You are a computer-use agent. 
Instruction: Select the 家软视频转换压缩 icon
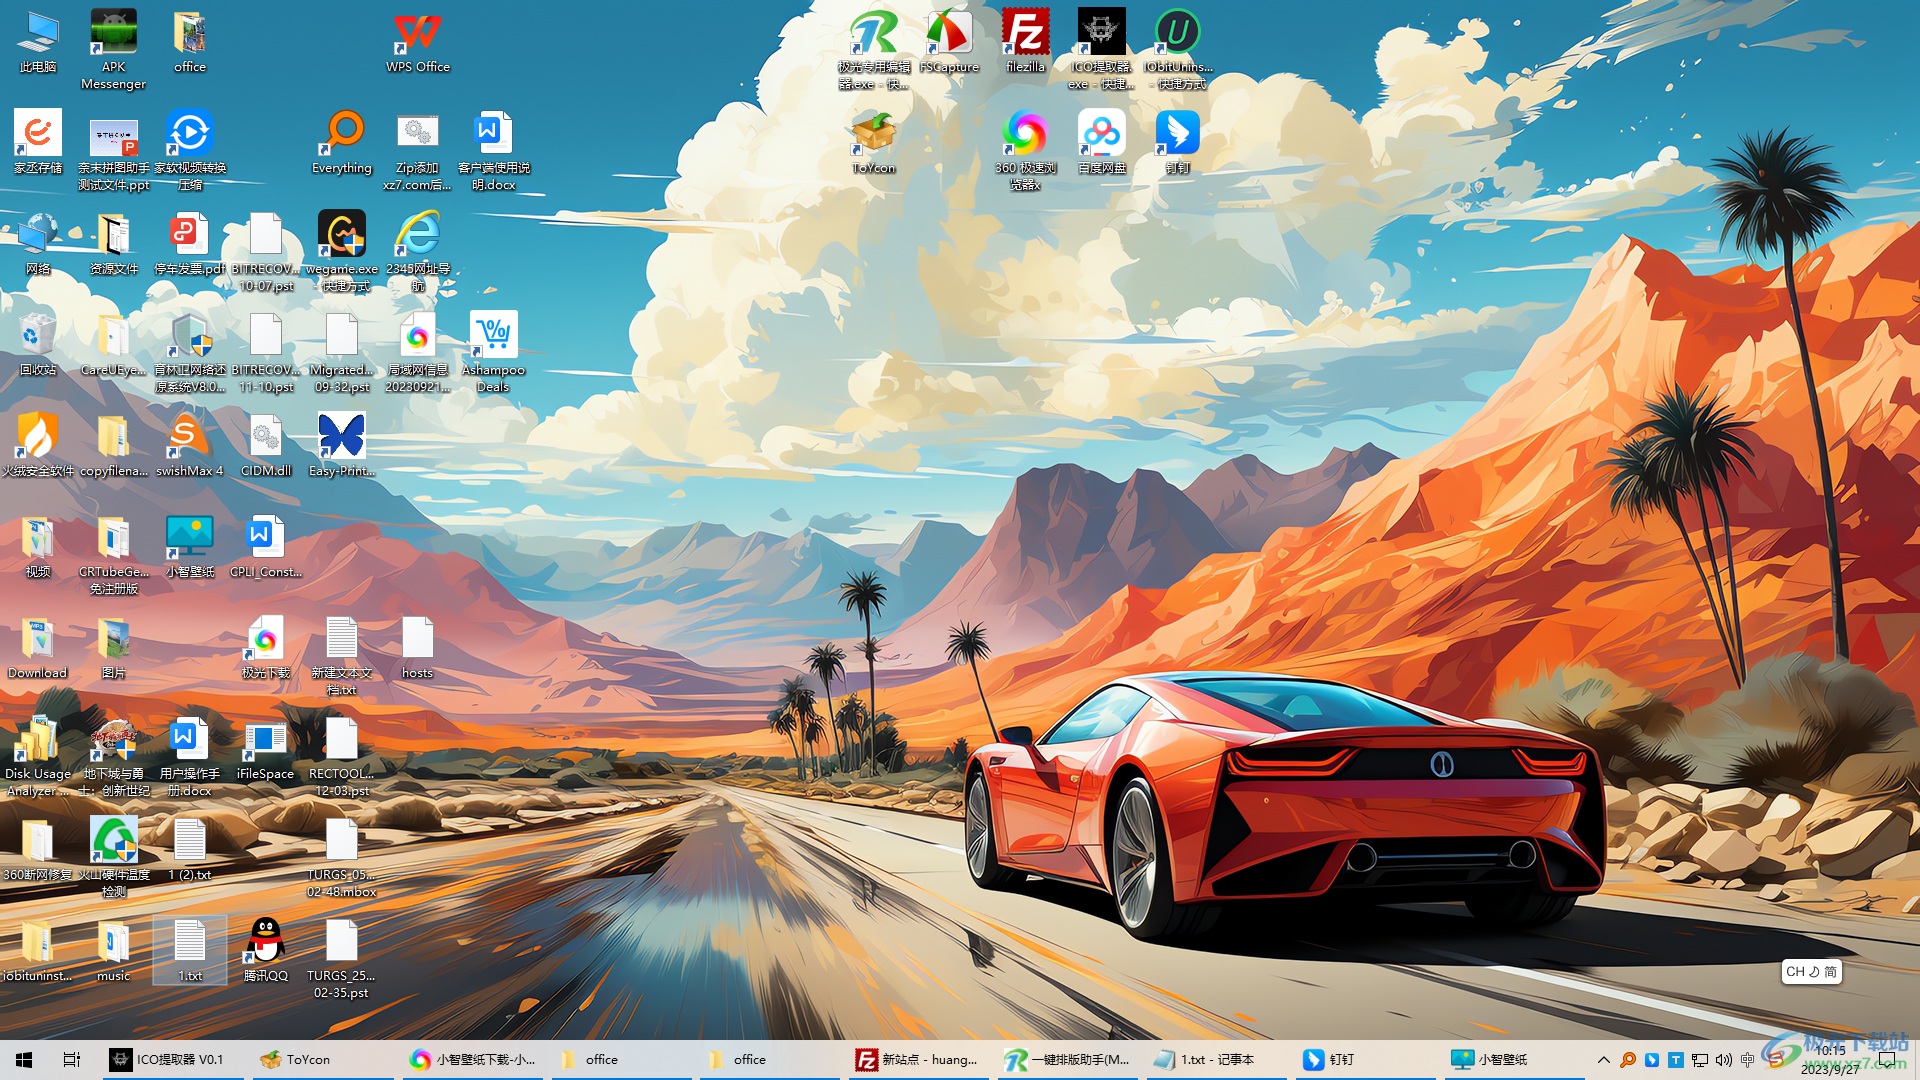tap(189, 149)
